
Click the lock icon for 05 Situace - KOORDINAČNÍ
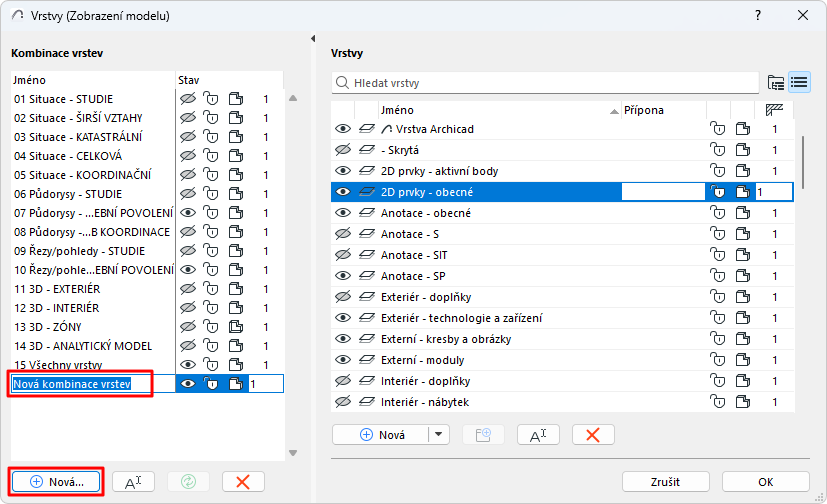coord(210,175)
